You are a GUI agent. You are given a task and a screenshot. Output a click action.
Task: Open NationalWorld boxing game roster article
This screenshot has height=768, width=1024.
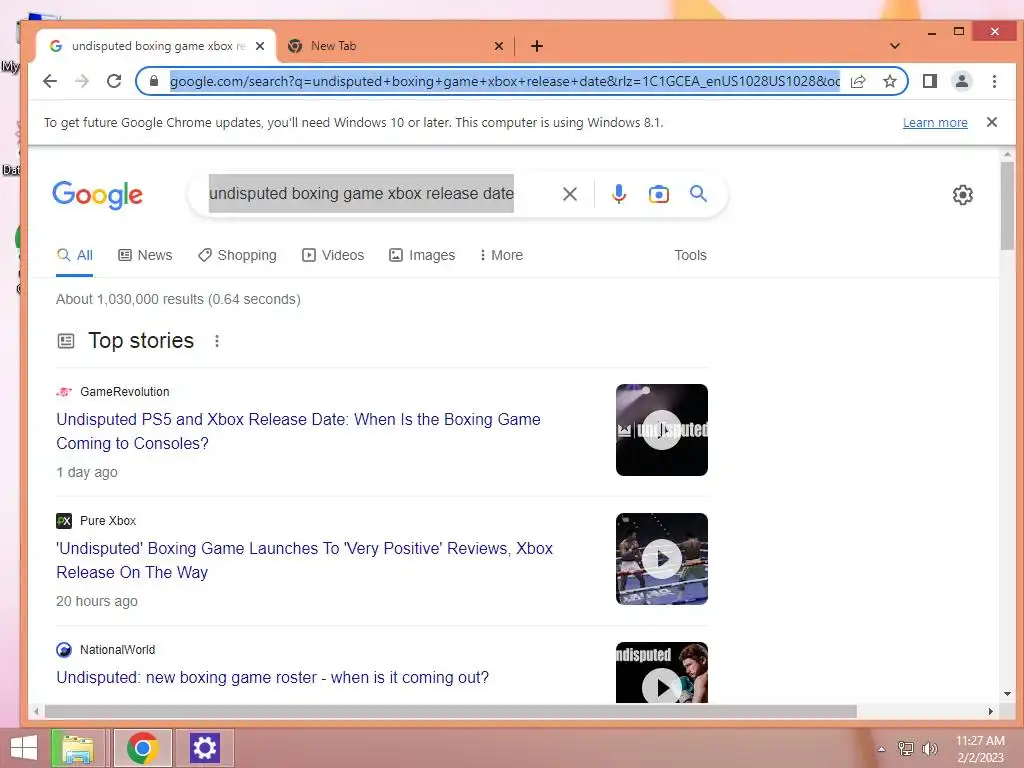[x=272, y=677]
